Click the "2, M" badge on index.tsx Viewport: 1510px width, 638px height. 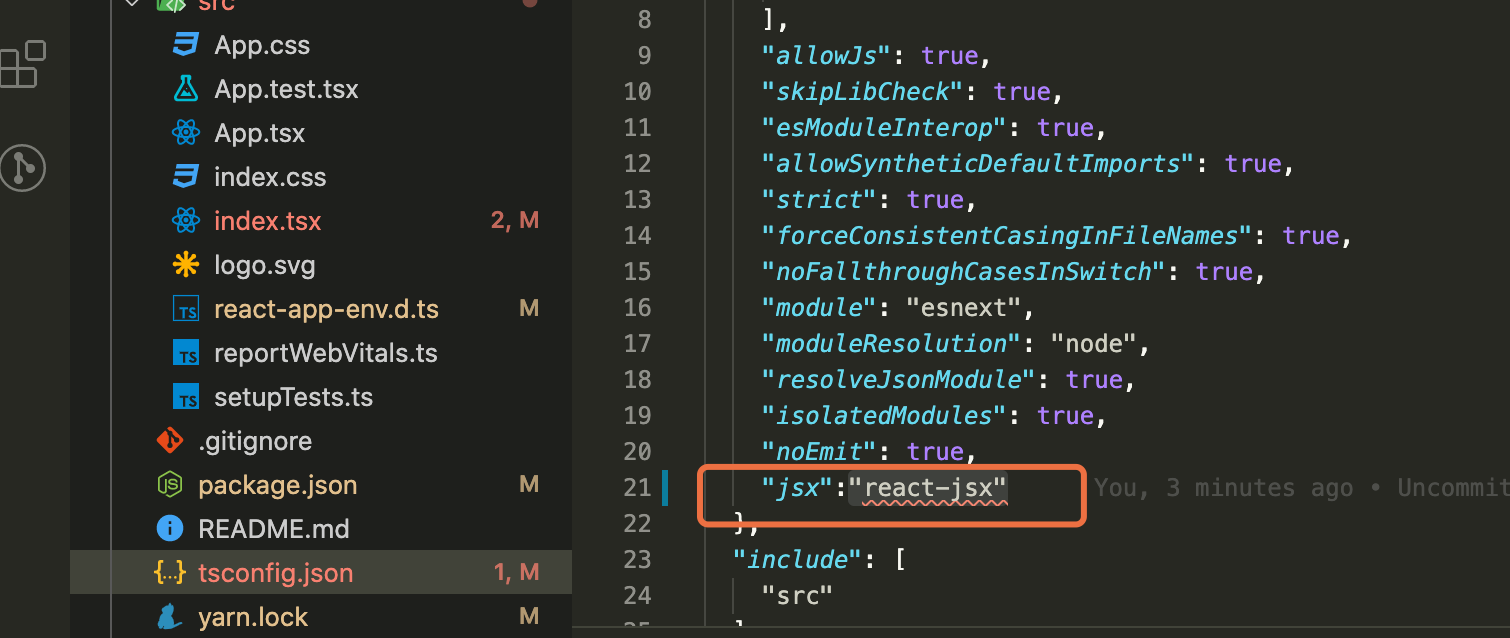[515, 221]
